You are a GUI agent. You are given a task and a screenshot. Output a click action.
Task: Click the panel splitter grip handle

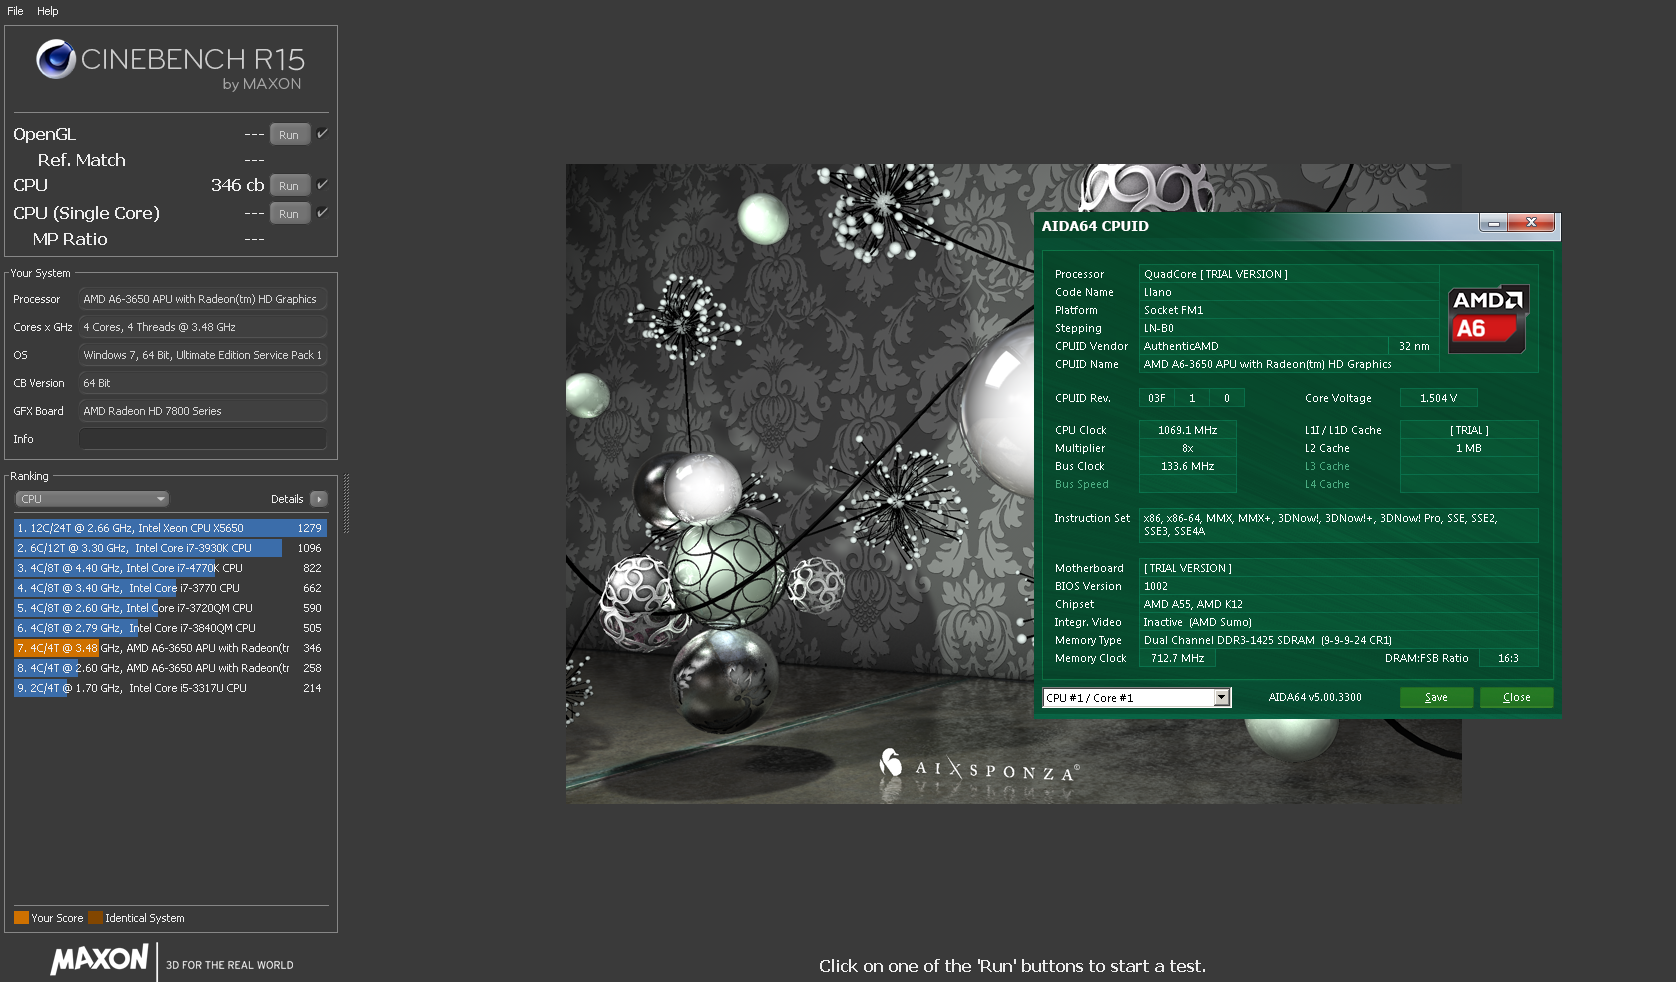(x=346, y=504)
